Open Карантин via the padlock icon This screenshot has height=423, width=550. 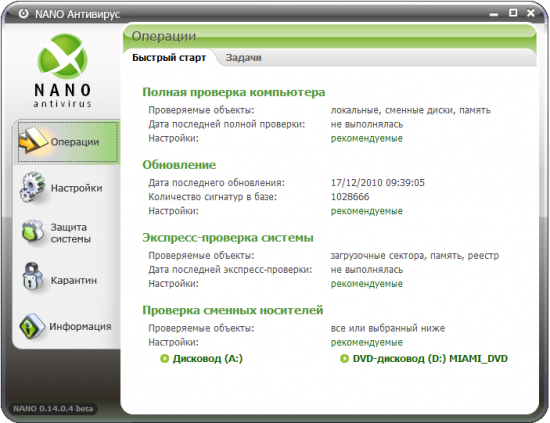(33, 277)
